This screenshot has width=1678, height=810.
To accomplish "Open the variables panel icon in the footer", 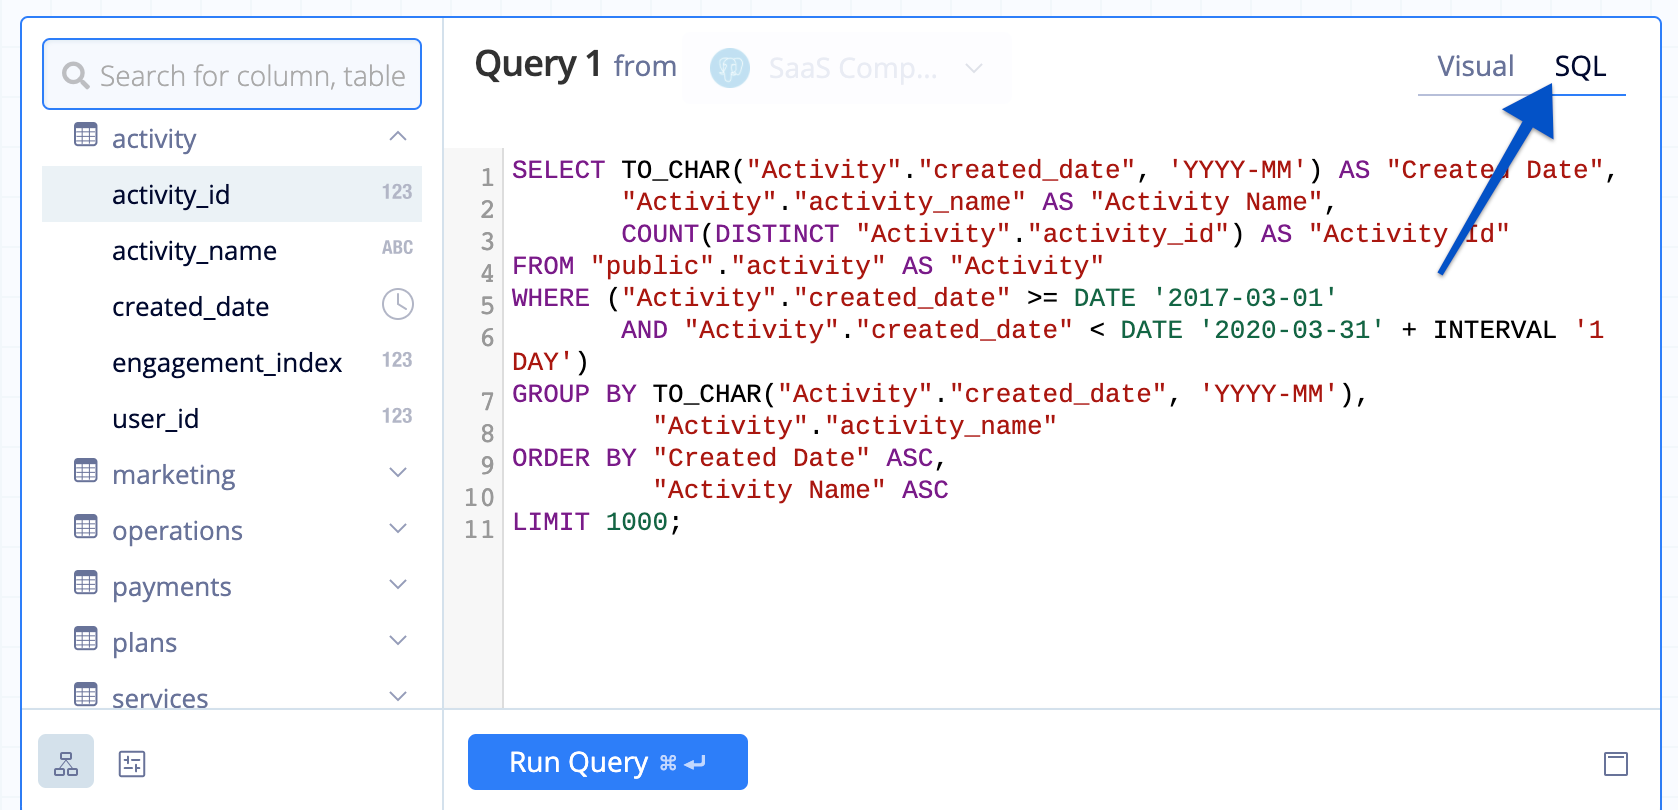I will 132,764.
